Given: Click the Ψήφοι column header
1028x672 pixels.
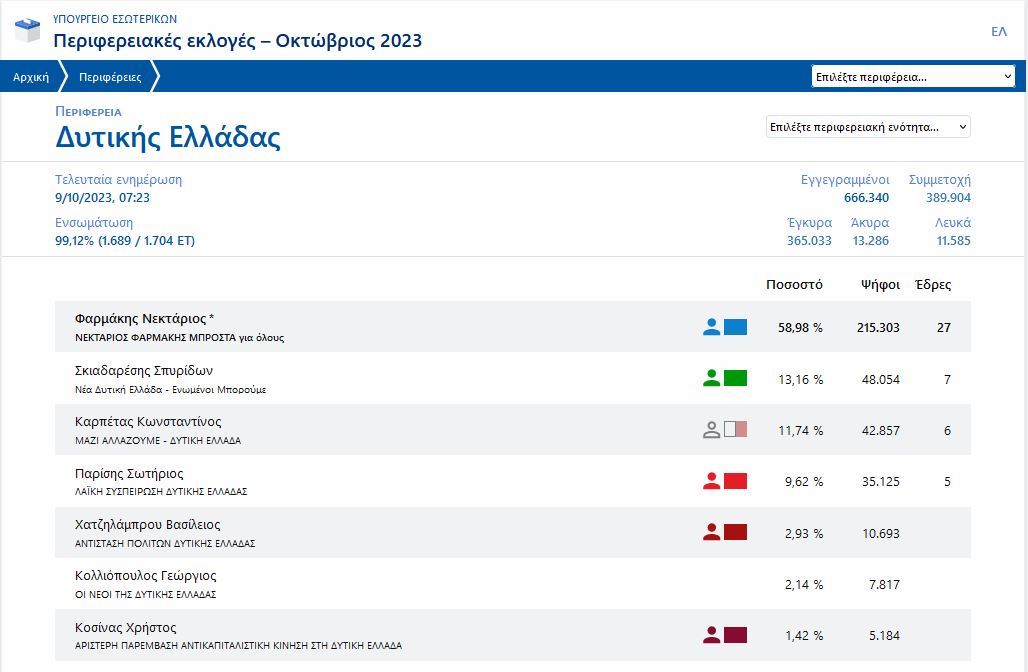Looking at the screenshot, I should point(880,284).
